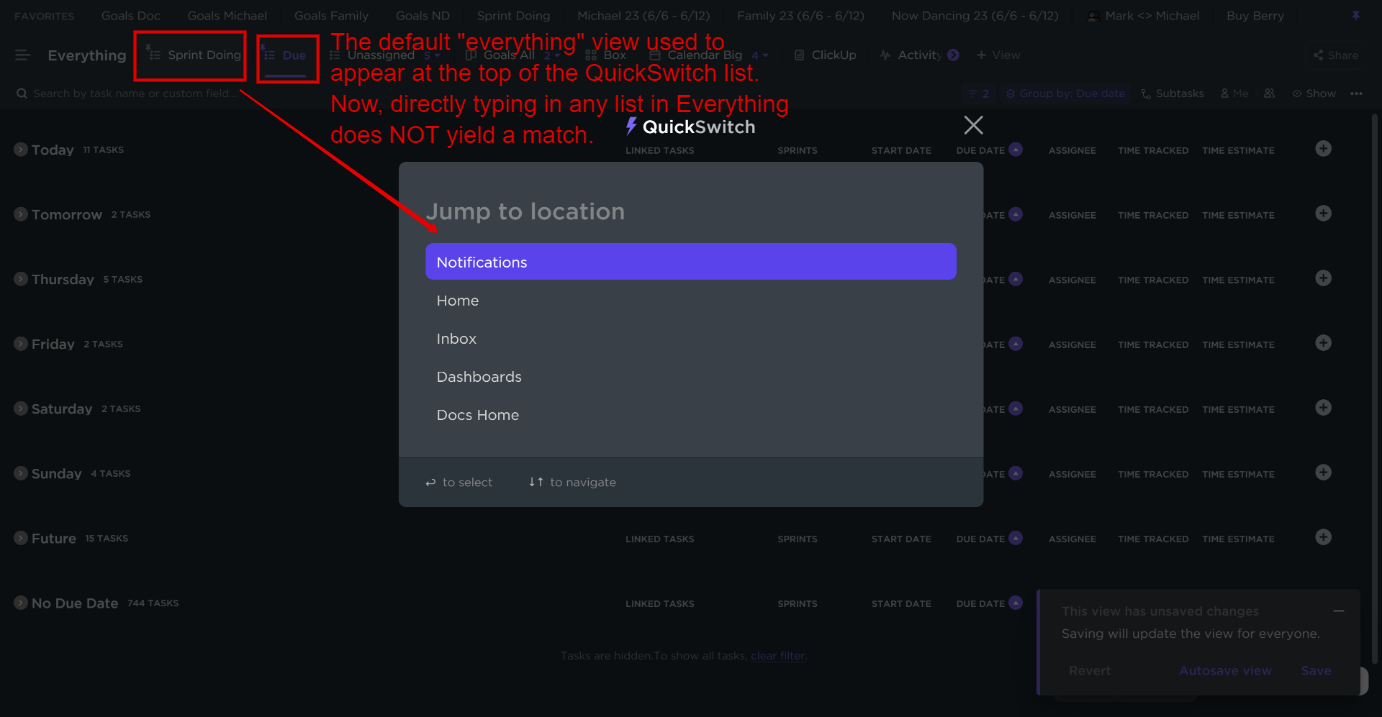Minimize the unsaved changes notice
The image size is (1382, 717).
(1338, 611)
